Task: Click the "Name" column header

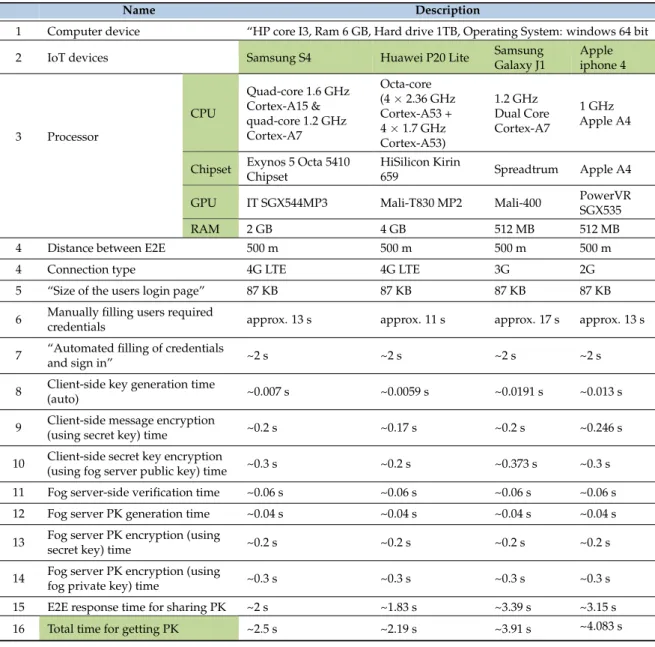Action: 139,10
